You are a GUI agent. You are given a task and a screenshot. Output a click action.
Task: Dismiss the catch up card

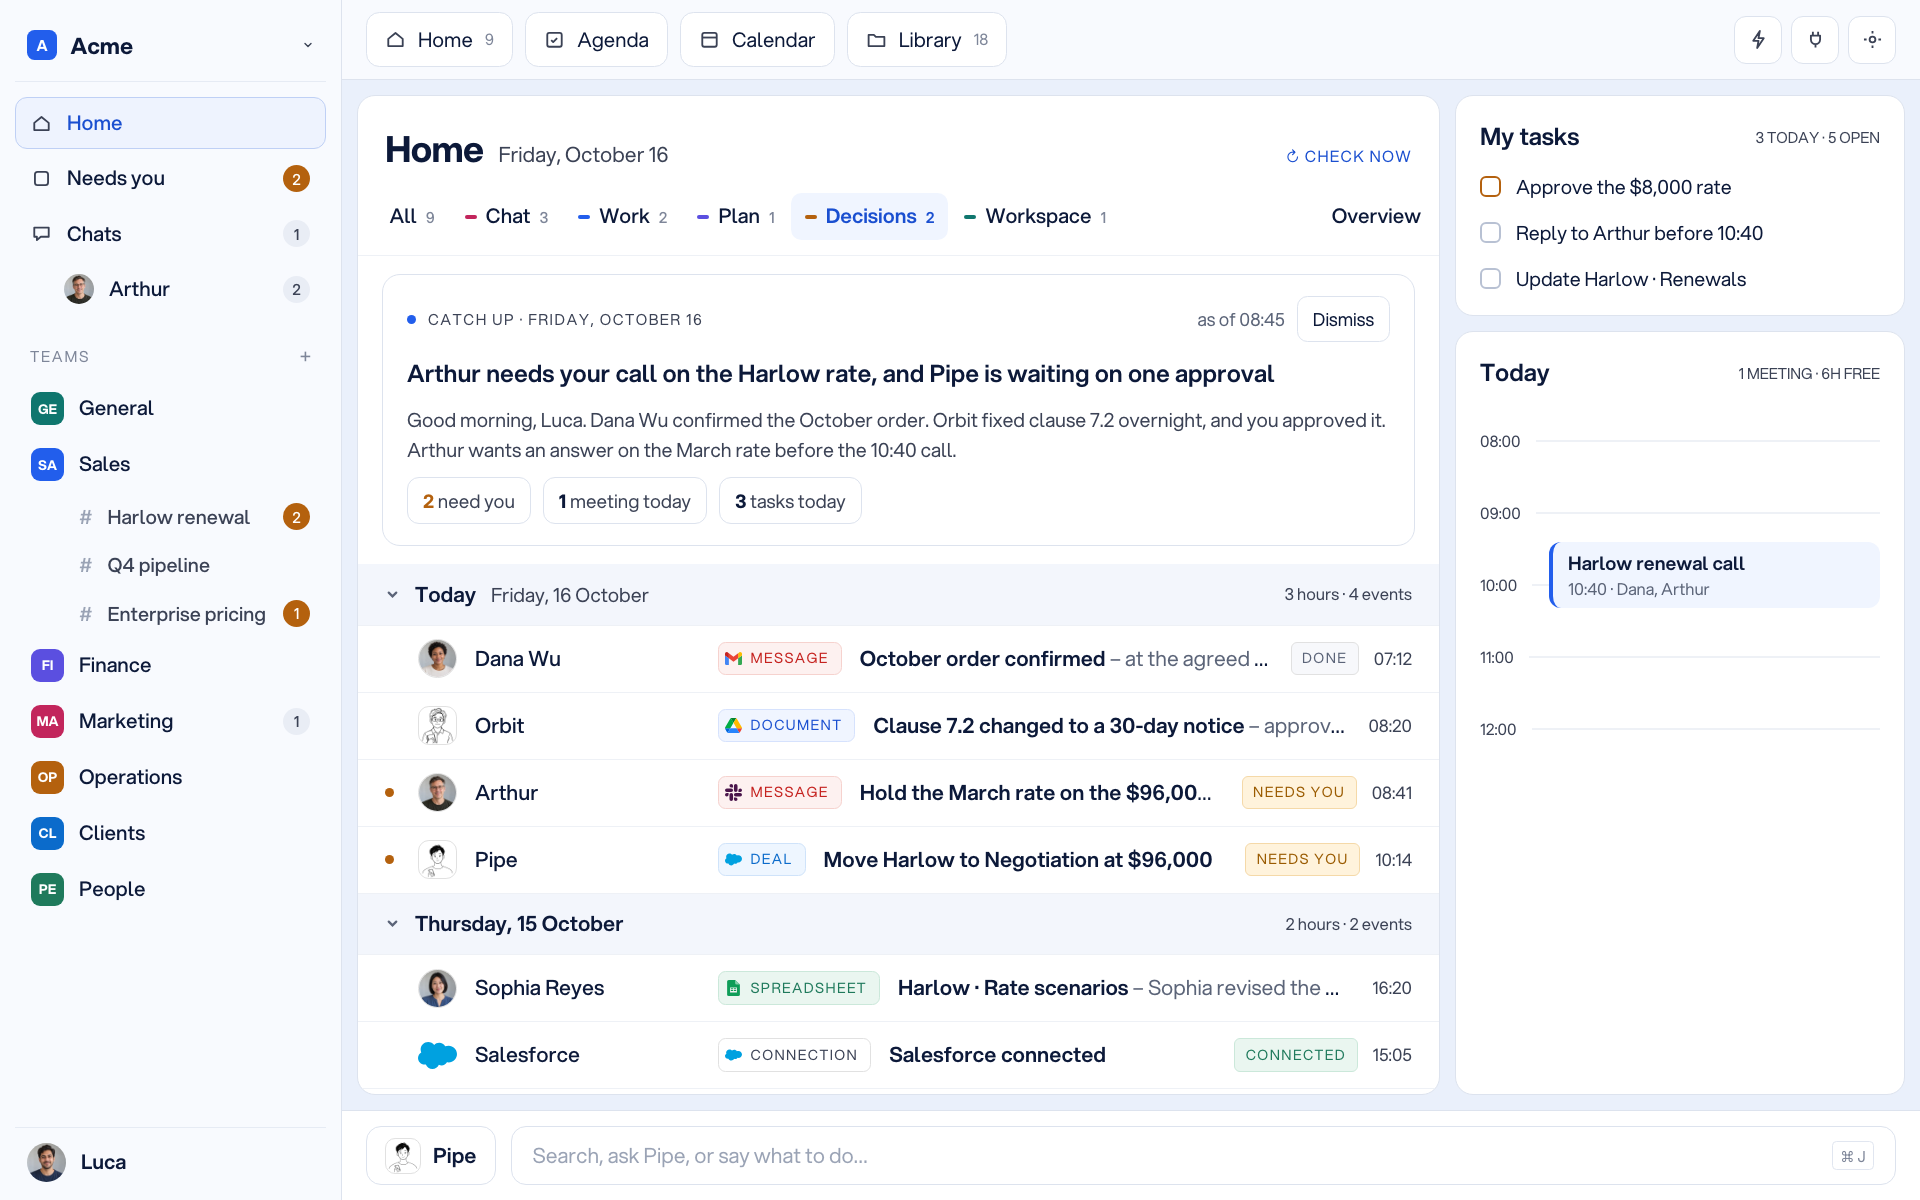[1343, 320]
